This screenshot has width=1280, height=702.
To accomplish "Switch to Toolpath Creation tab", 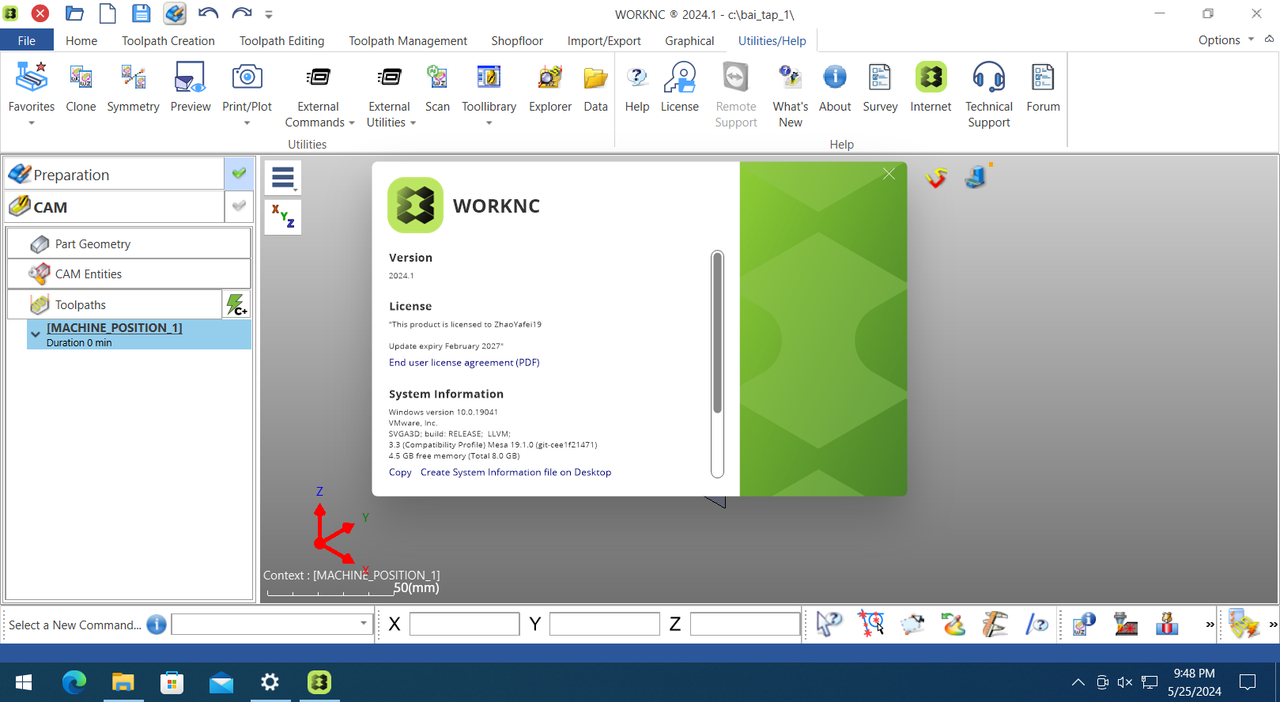I will (x=168, y=41).
